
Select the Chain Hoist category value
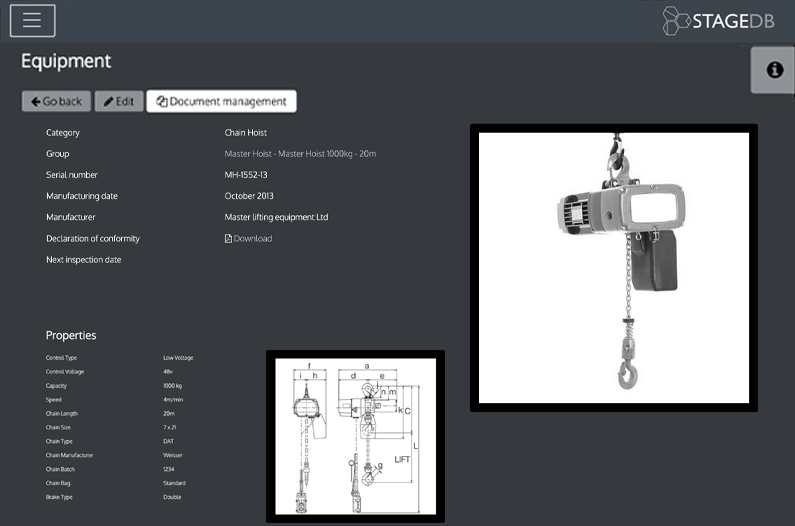(x=246, y=133)
